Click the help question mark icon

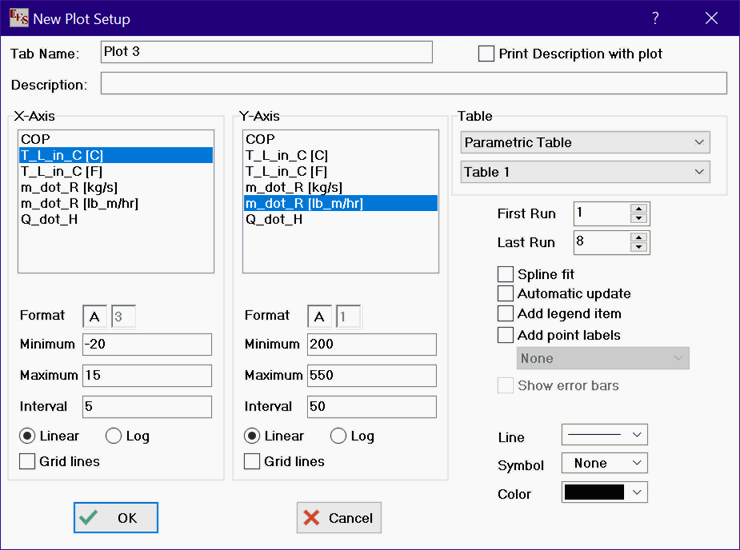coord(655,19)
